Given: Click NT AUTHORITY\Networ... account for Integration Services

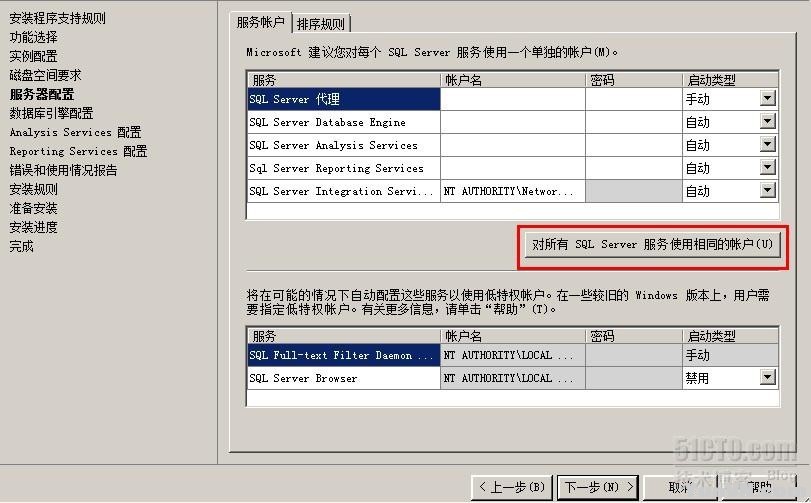Looking at the screenshot, I should pos(513,191).
